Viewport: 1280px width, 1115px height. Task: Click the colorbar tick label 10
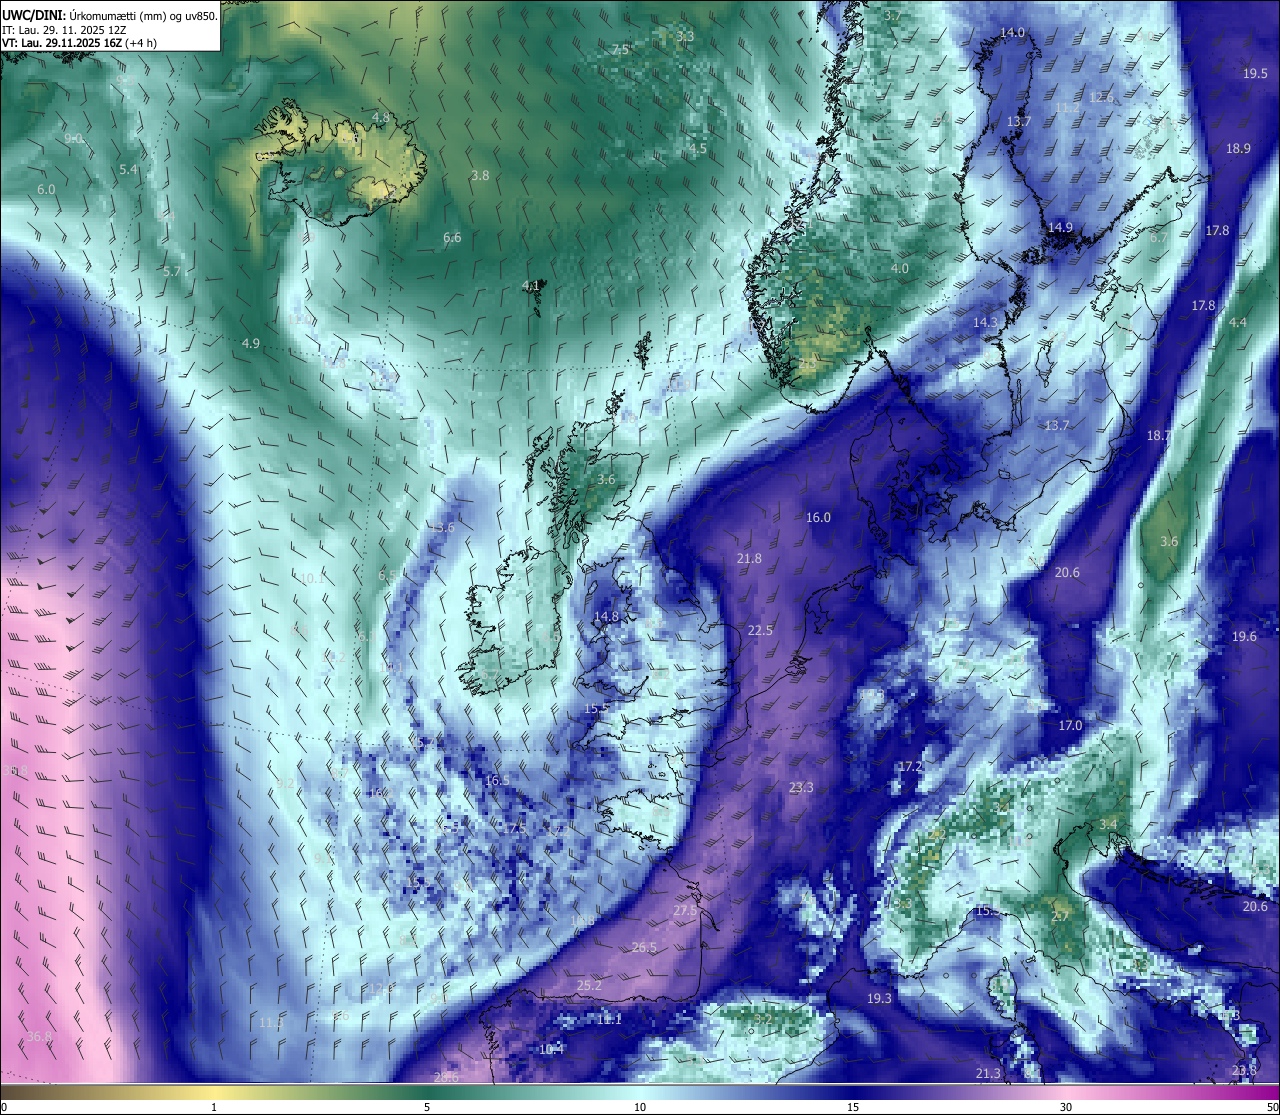640,1107
